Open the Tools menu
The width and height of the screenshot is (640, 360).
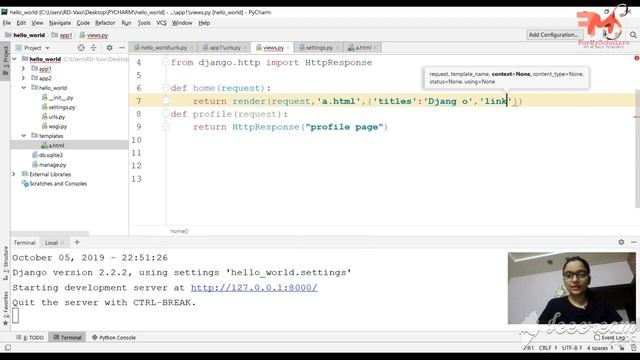(x=144, y=23)
